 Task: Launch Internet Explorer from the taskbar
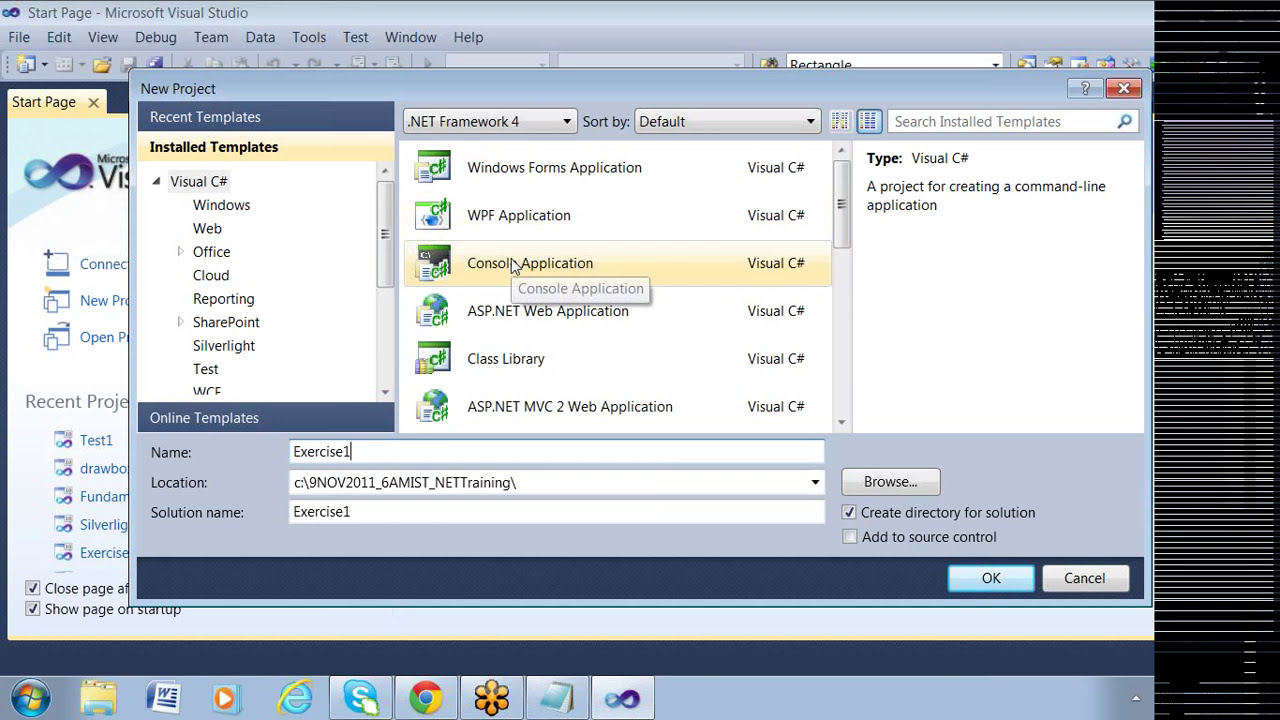295,697
